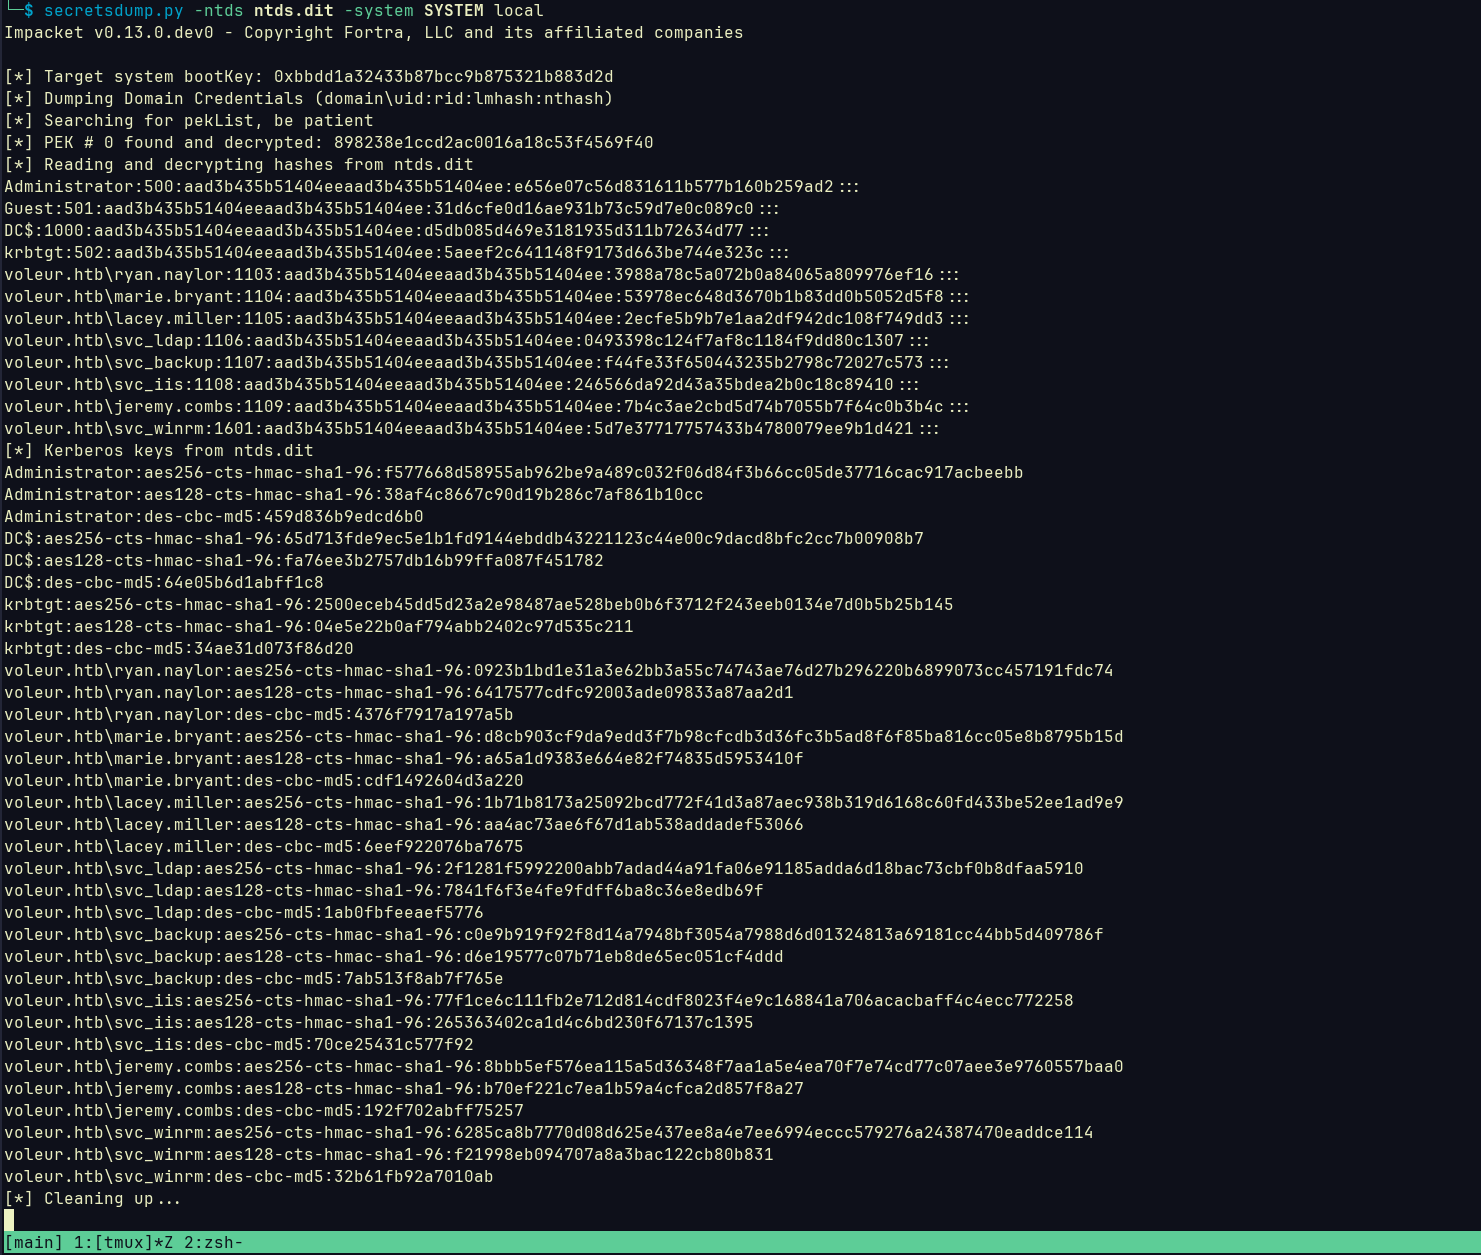Click the krbtgt aes128 key line
1481x1255 pixels.
click(x=319, y=627)
